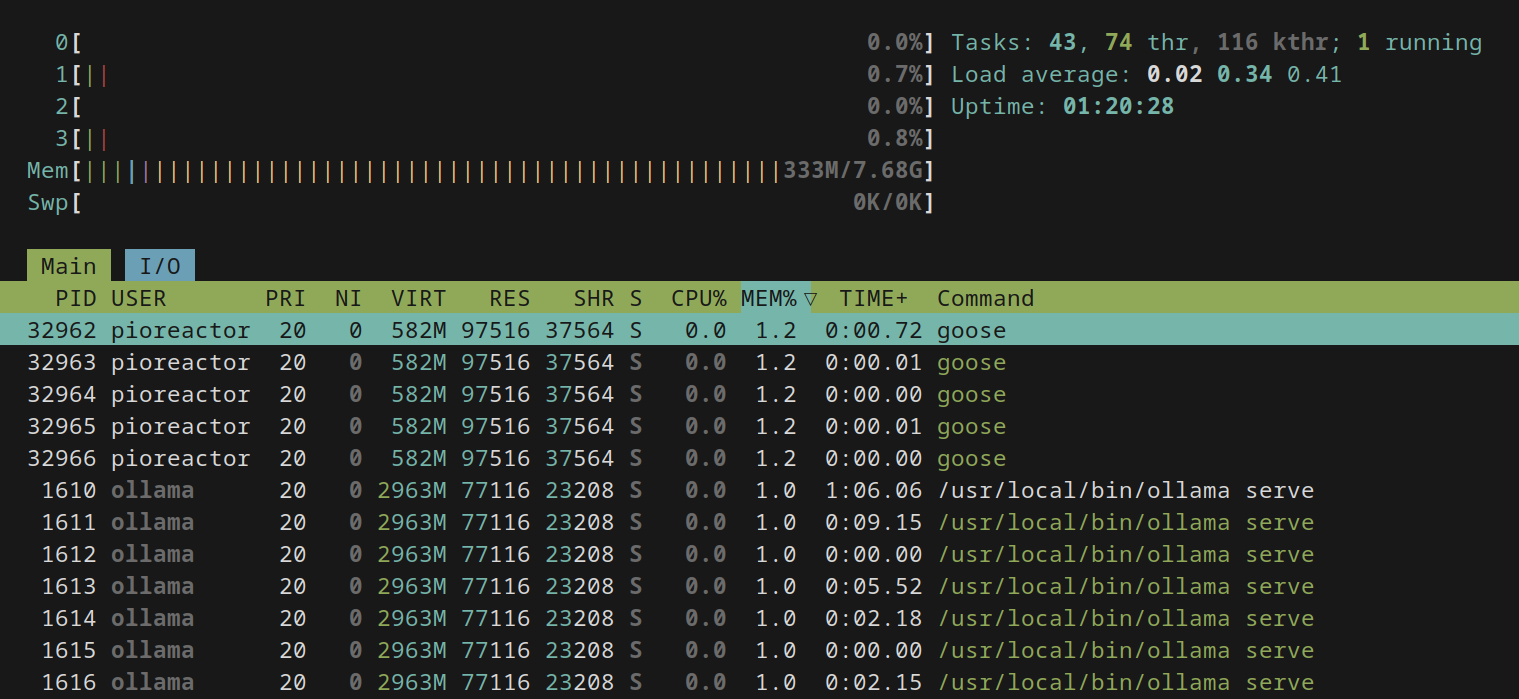The height and width of the screenshot is (699, 1519).
Task: Click the MEM% sort descending arrow indicator
Action: (811, 298)
